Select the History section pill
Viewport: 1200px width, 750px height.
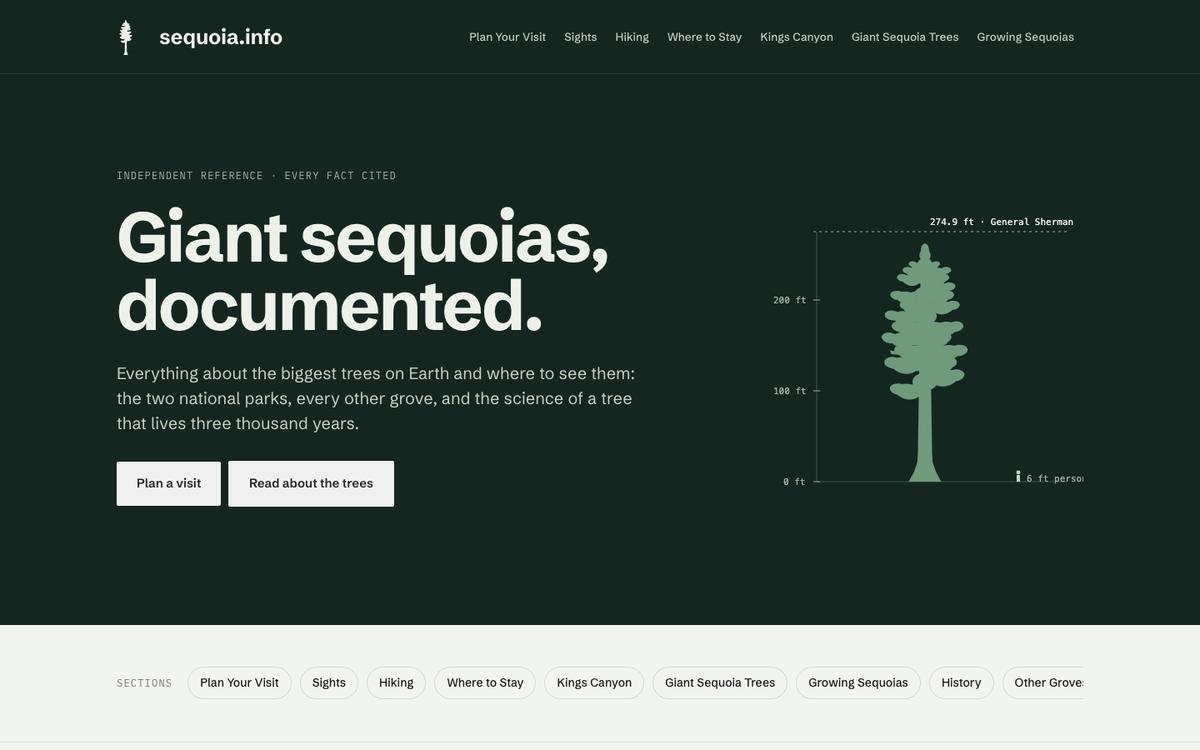pyautogui.click(x=961, y=683)
